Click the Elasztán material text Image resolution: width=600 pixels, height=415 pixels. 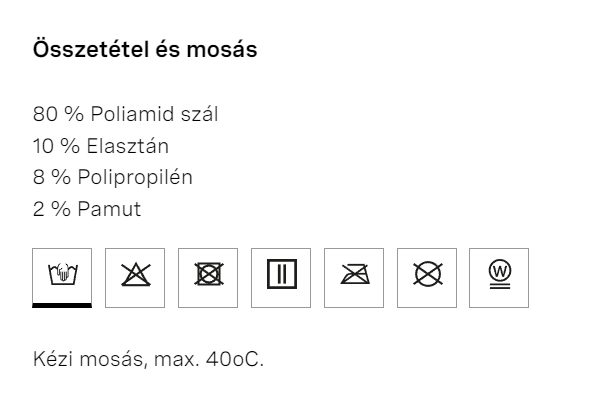[127, 146]
